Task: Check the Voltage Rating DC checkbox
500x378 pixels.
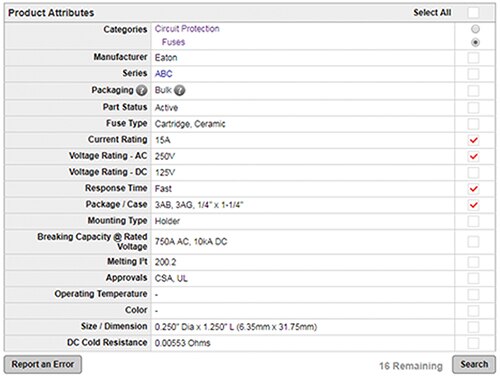Action: coord(473,173)
